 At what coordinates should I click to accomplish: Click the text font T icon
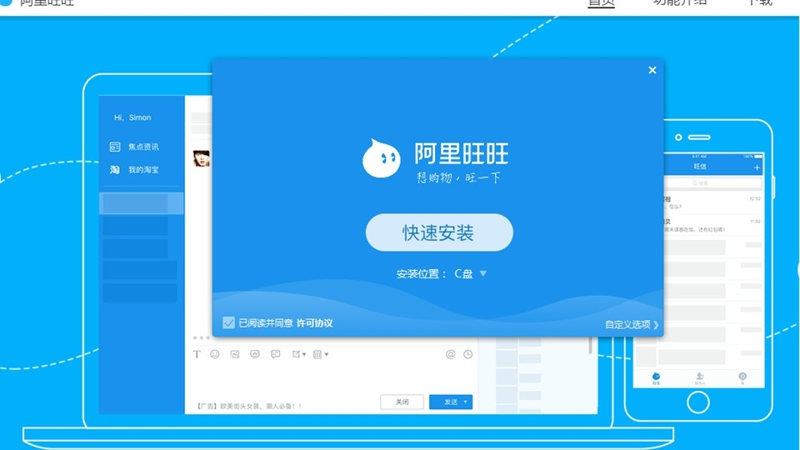point(197,354)
